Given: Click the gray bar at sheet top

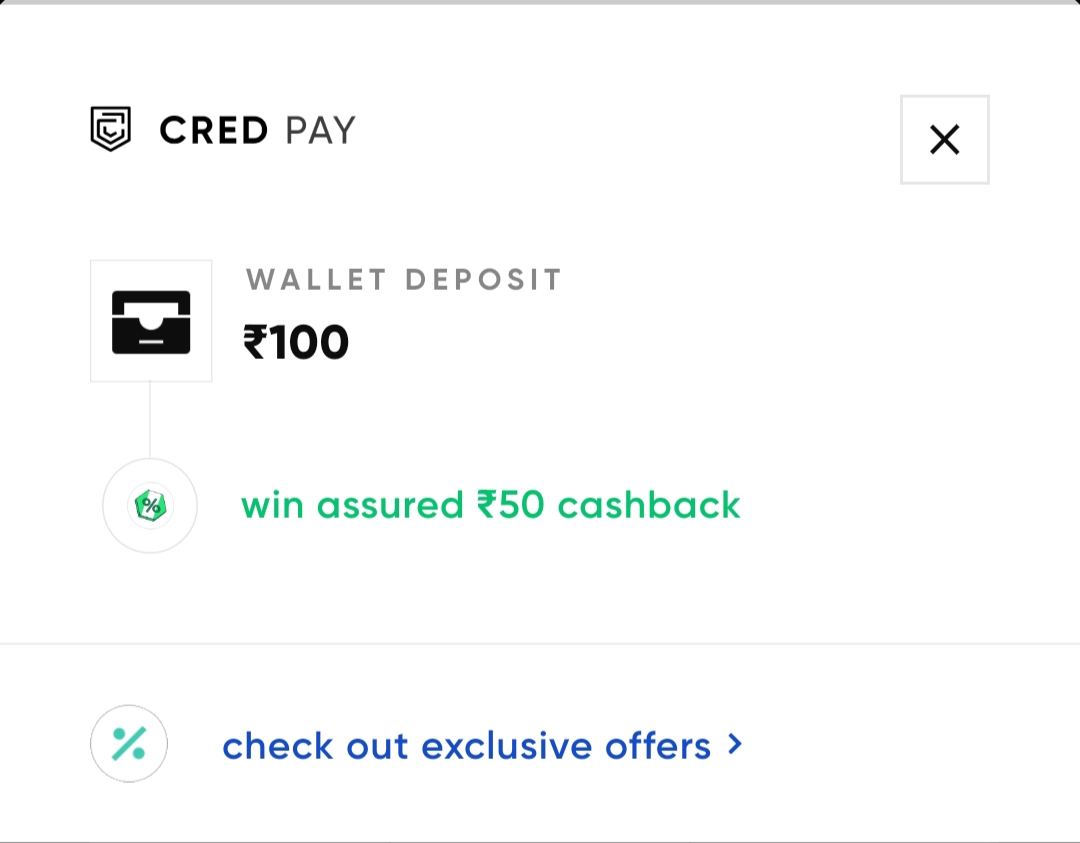Looking at the screenshot, I should click(540, 2).
